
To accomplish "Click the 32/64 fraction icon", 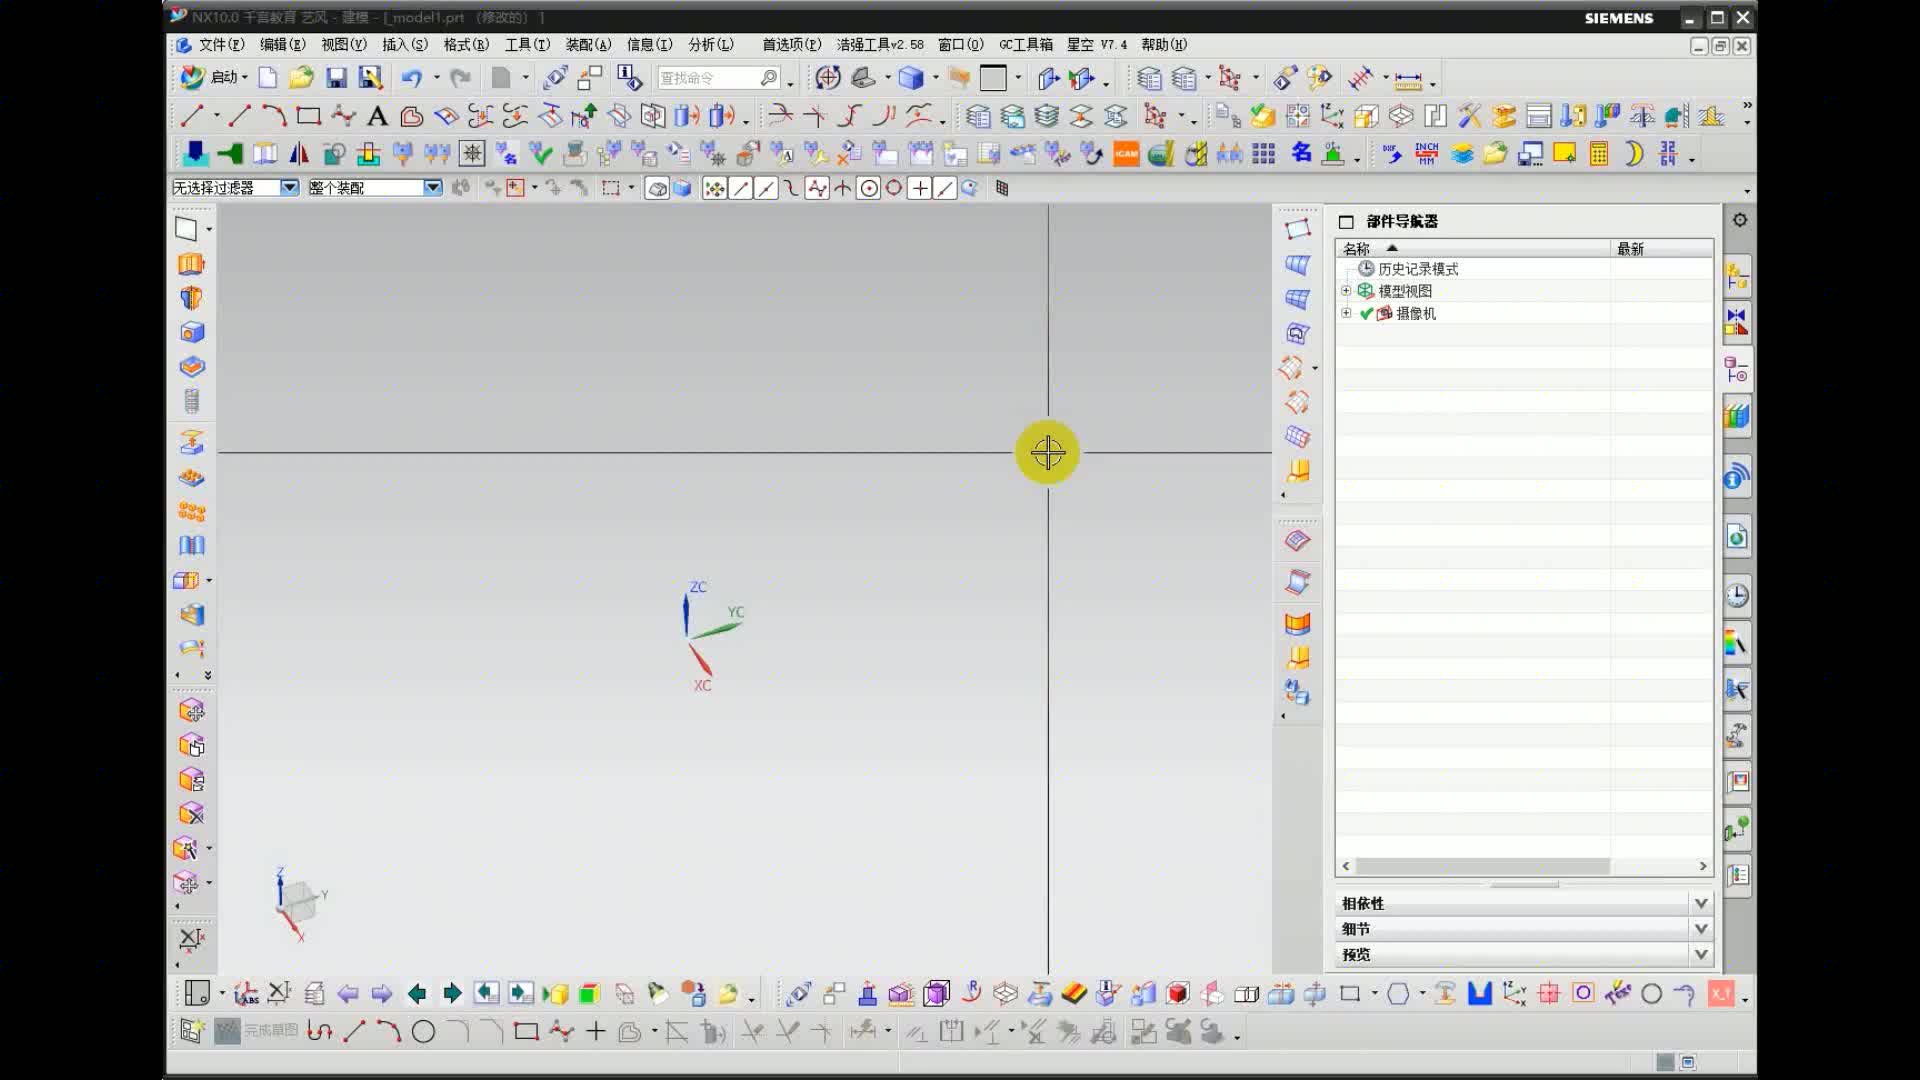I will (1668, 154).
